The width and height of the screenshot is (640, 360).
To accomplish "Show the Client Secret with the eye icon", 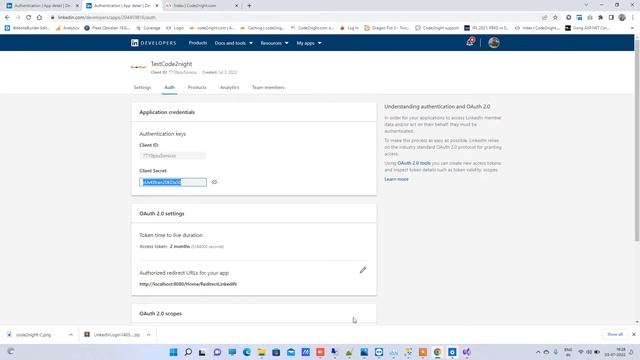I will (x=214, y=182).
